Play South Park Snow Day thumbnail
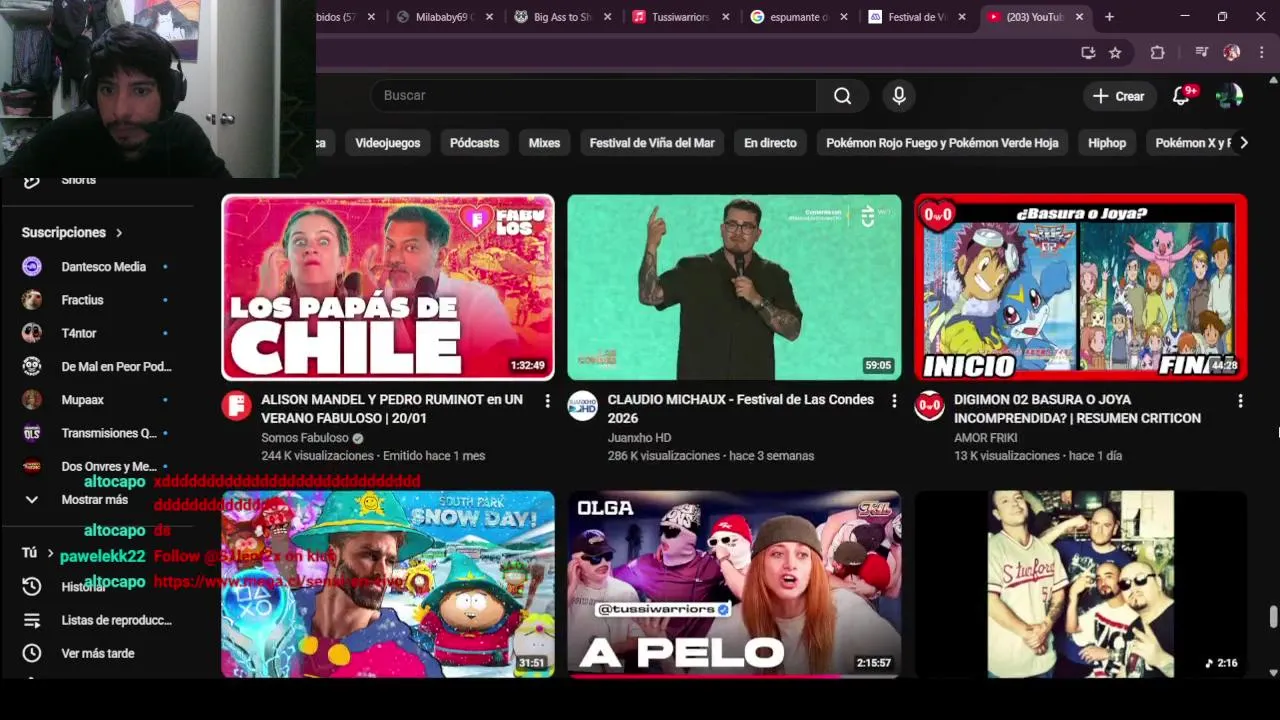The width and height of the screenshot is (1280, 720). coord(388,584)
